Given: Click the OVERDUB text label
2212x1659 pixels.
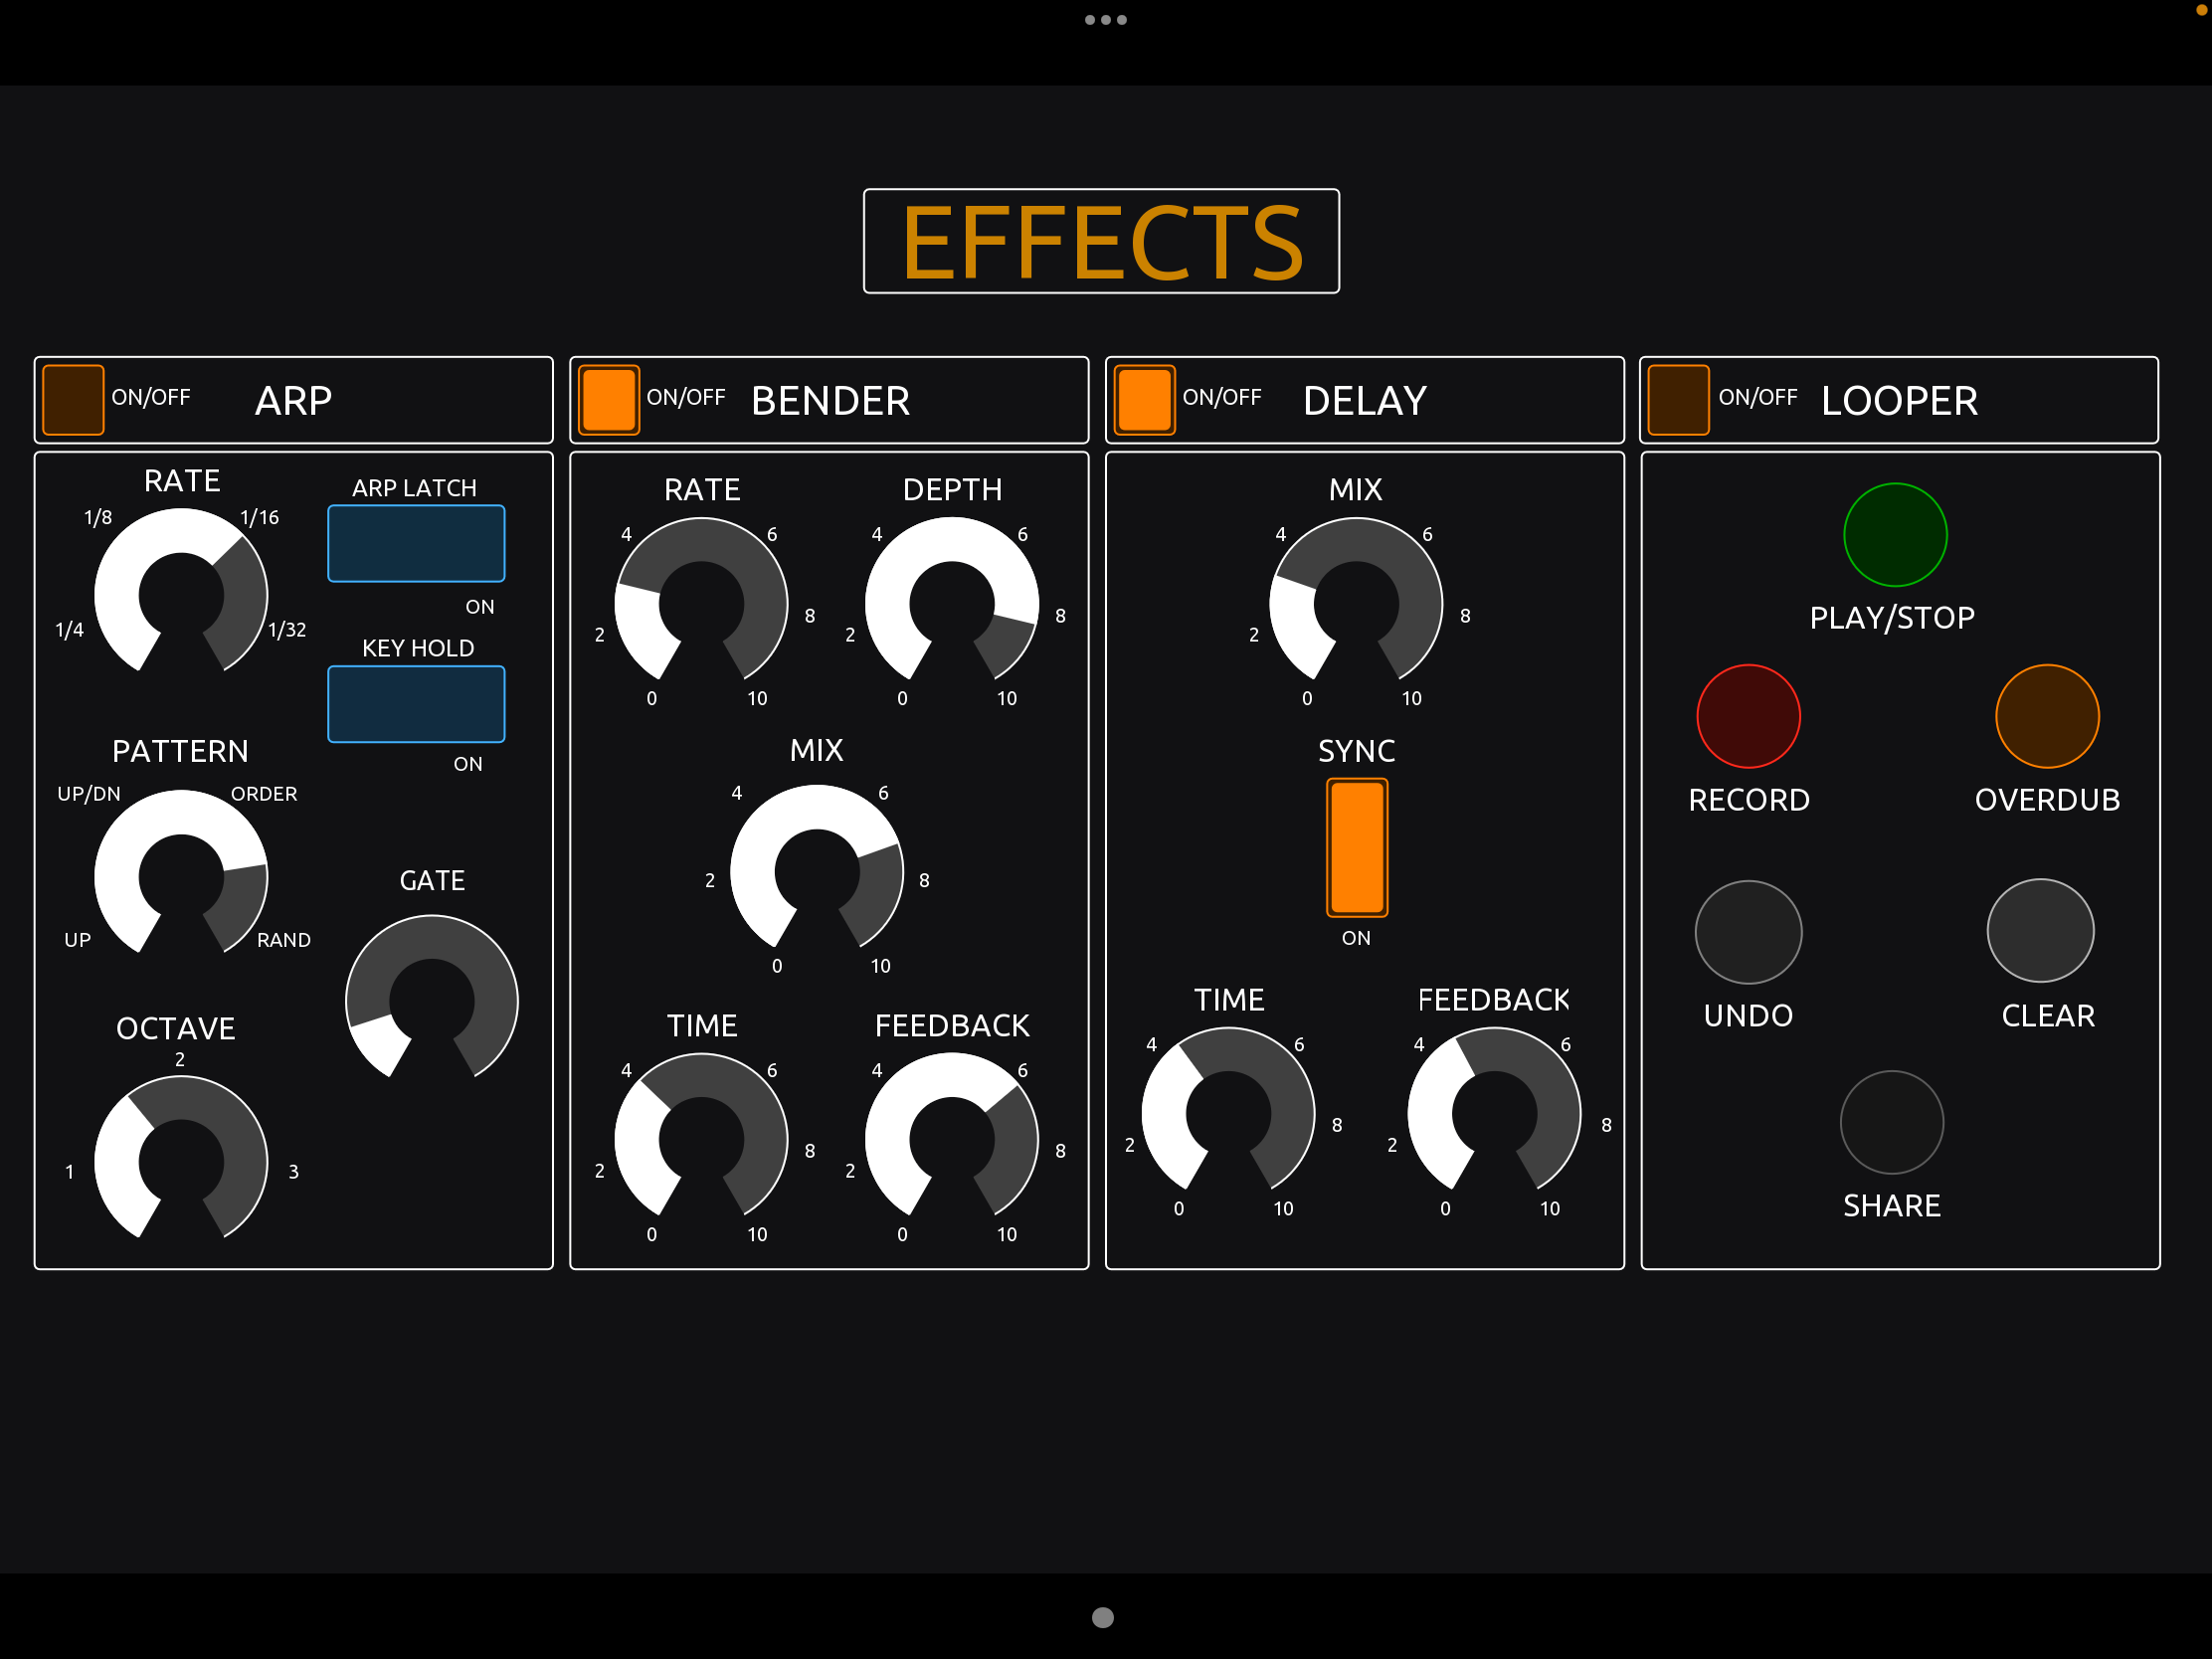Looking at the screenshot, I should [2047, 800].
